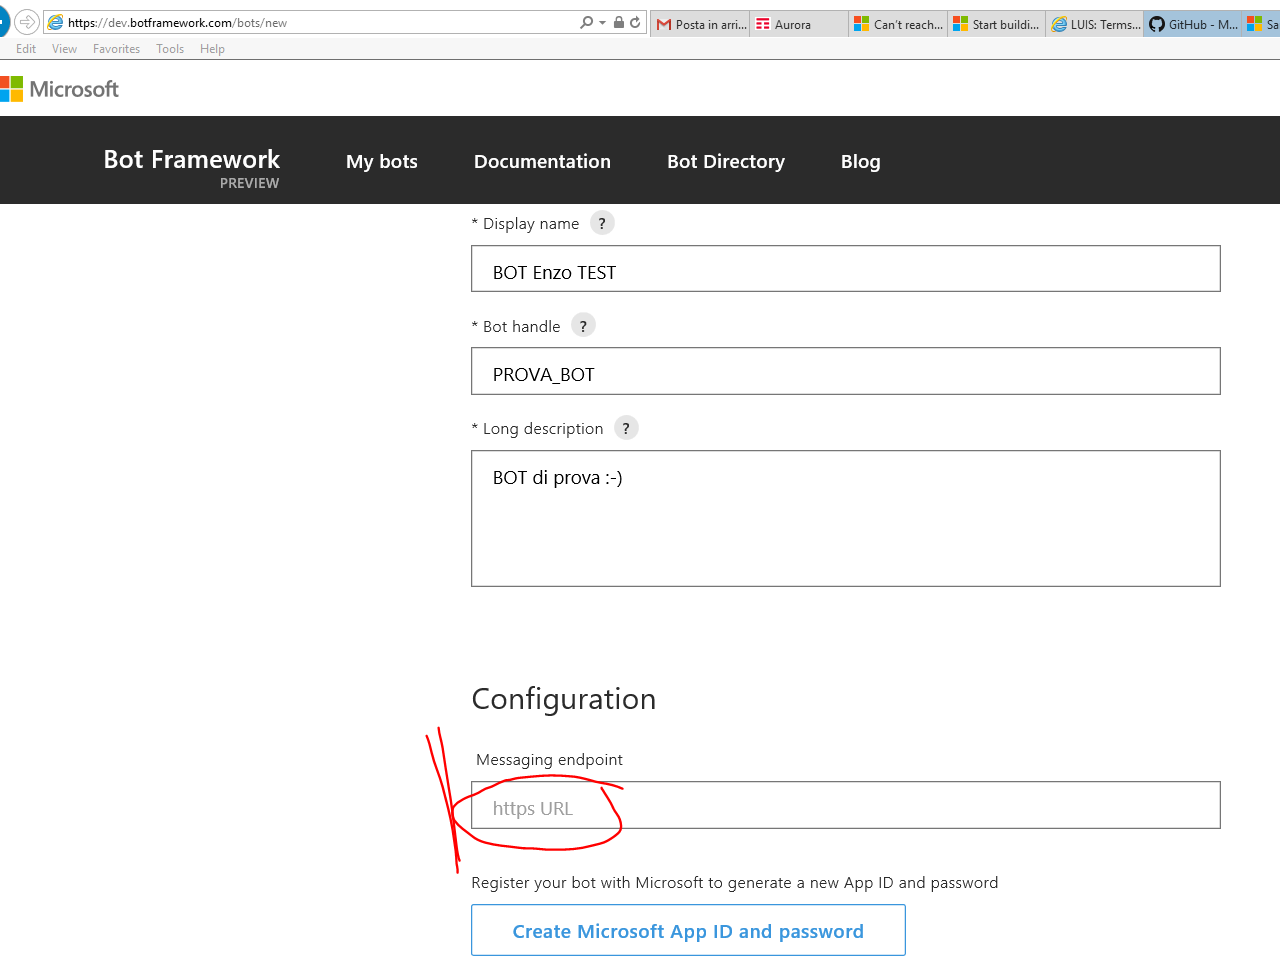Open help tooltip beside Long description
The image size is (1280, 977).
[x=626, y=428]
